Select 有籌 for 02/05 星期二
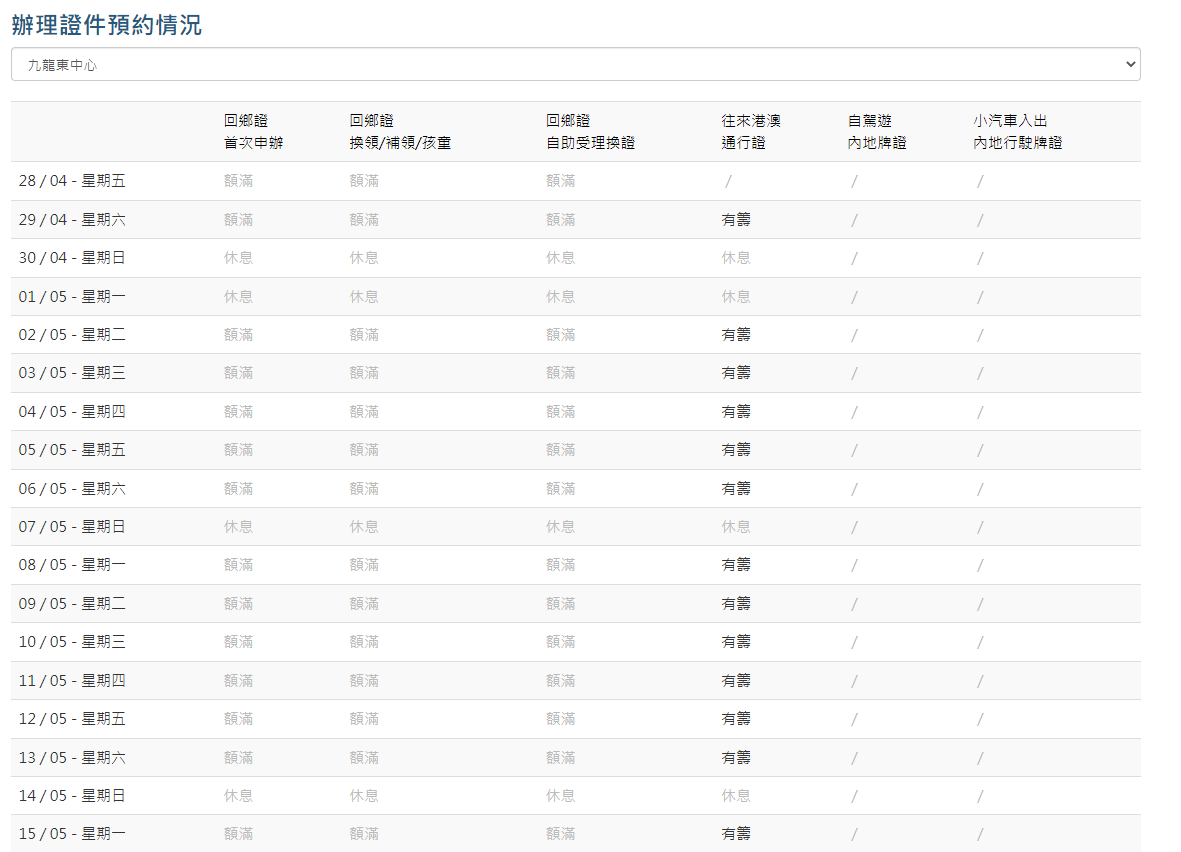 click(736, 334)
